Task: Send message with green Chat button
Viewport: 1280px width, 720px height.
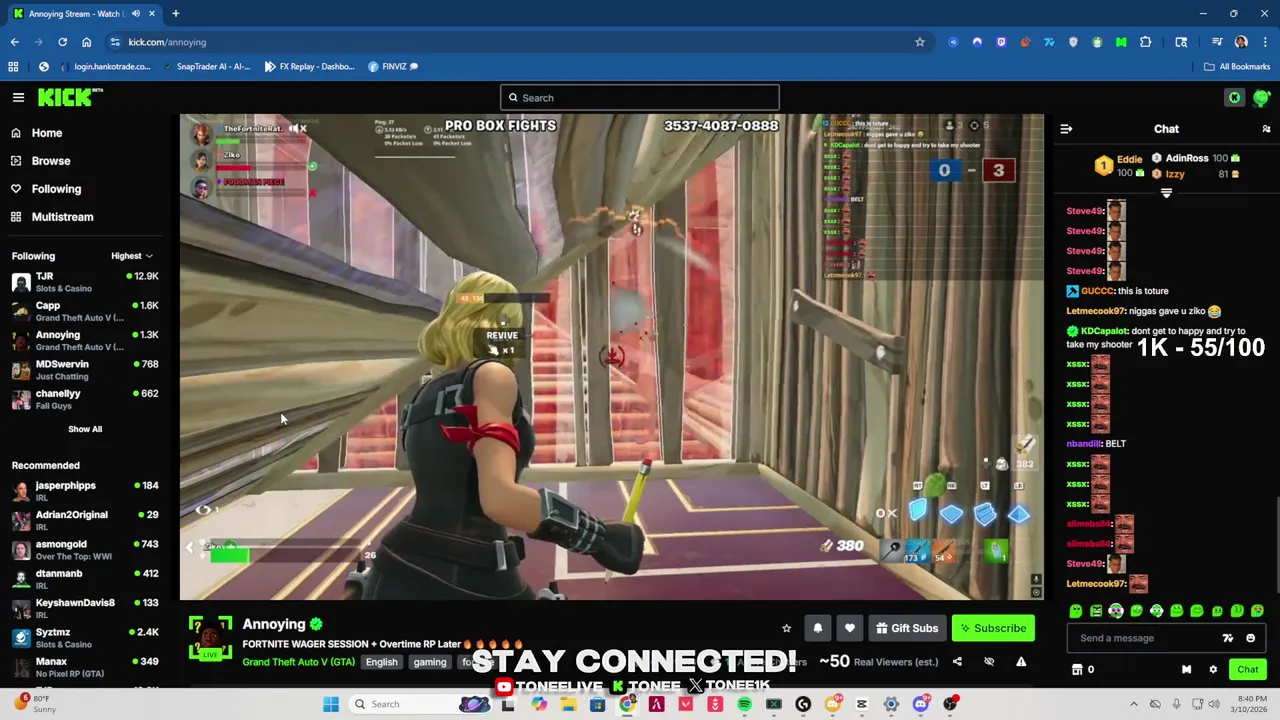Action: point(1248,669)
